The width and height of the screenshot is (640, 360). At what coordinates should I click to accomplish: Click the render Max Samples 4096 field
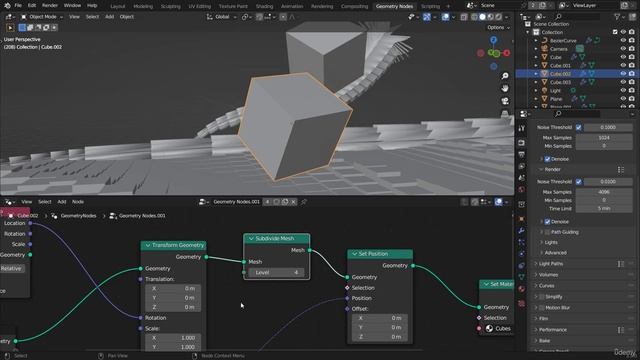pos(604,192)
